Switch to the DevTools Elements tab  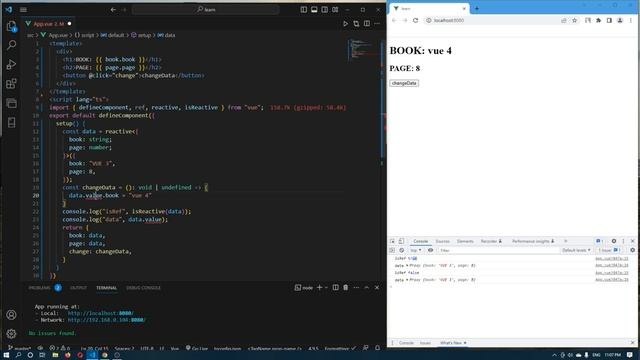(465, 241)
